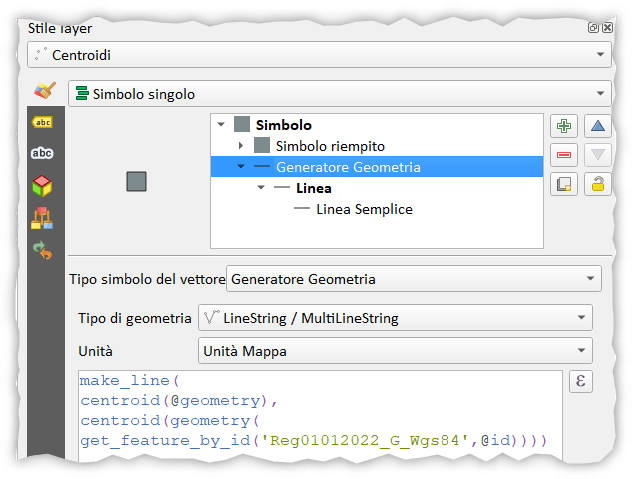Screen dimensions: 632x479
Task: Open the style History arrows tab
Action: point(42,249)
